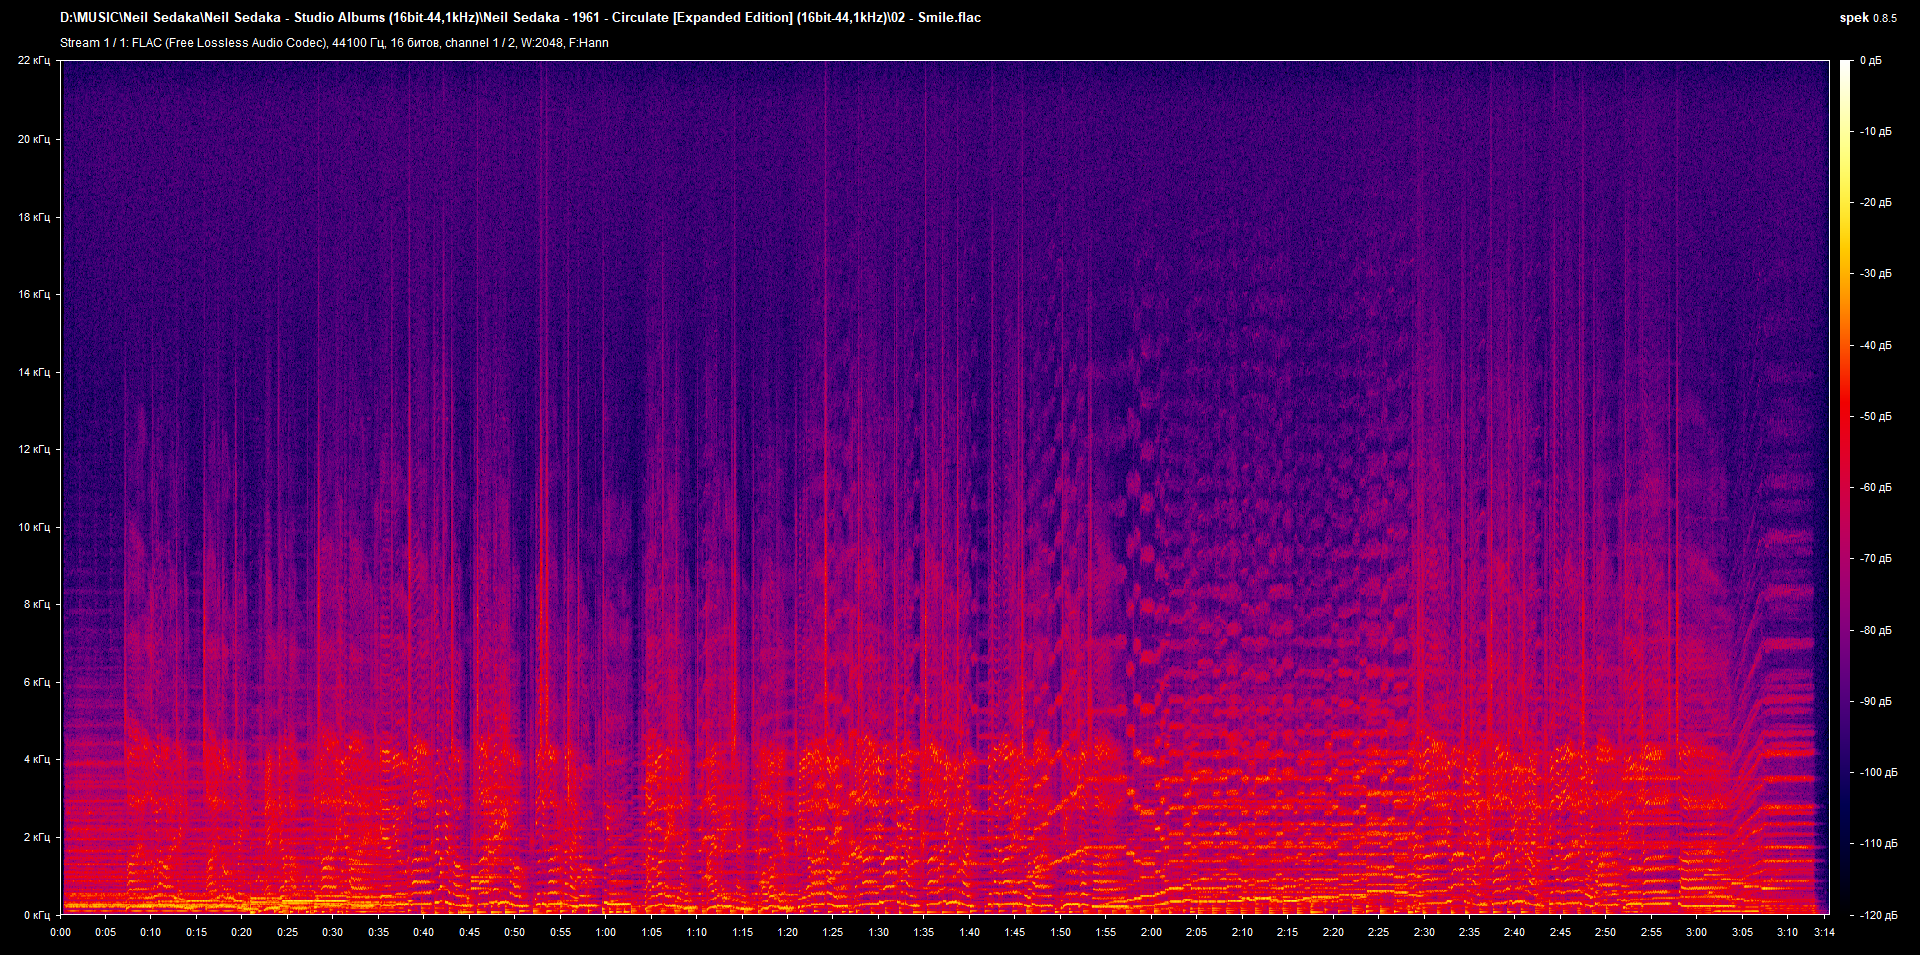Click the file path ending in Smile.flac
Image resolution: width=1920 pixels, height=955 pixels.
coord(520,18)
